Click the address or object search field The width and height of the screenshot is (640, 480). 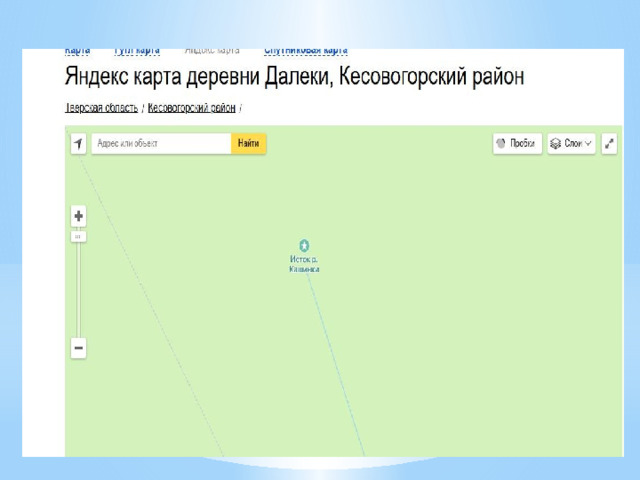[x=162, y=144]
